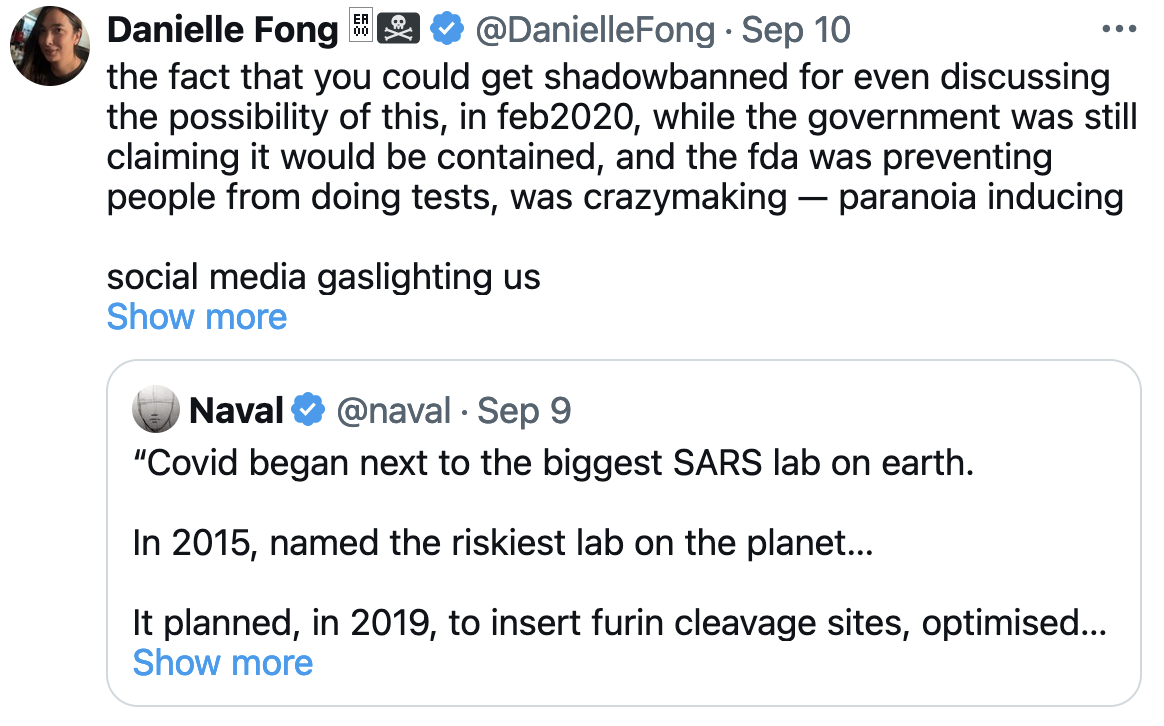
Task: Click Danielle Fong's profile avatar
Action: (x=50, y=47)
